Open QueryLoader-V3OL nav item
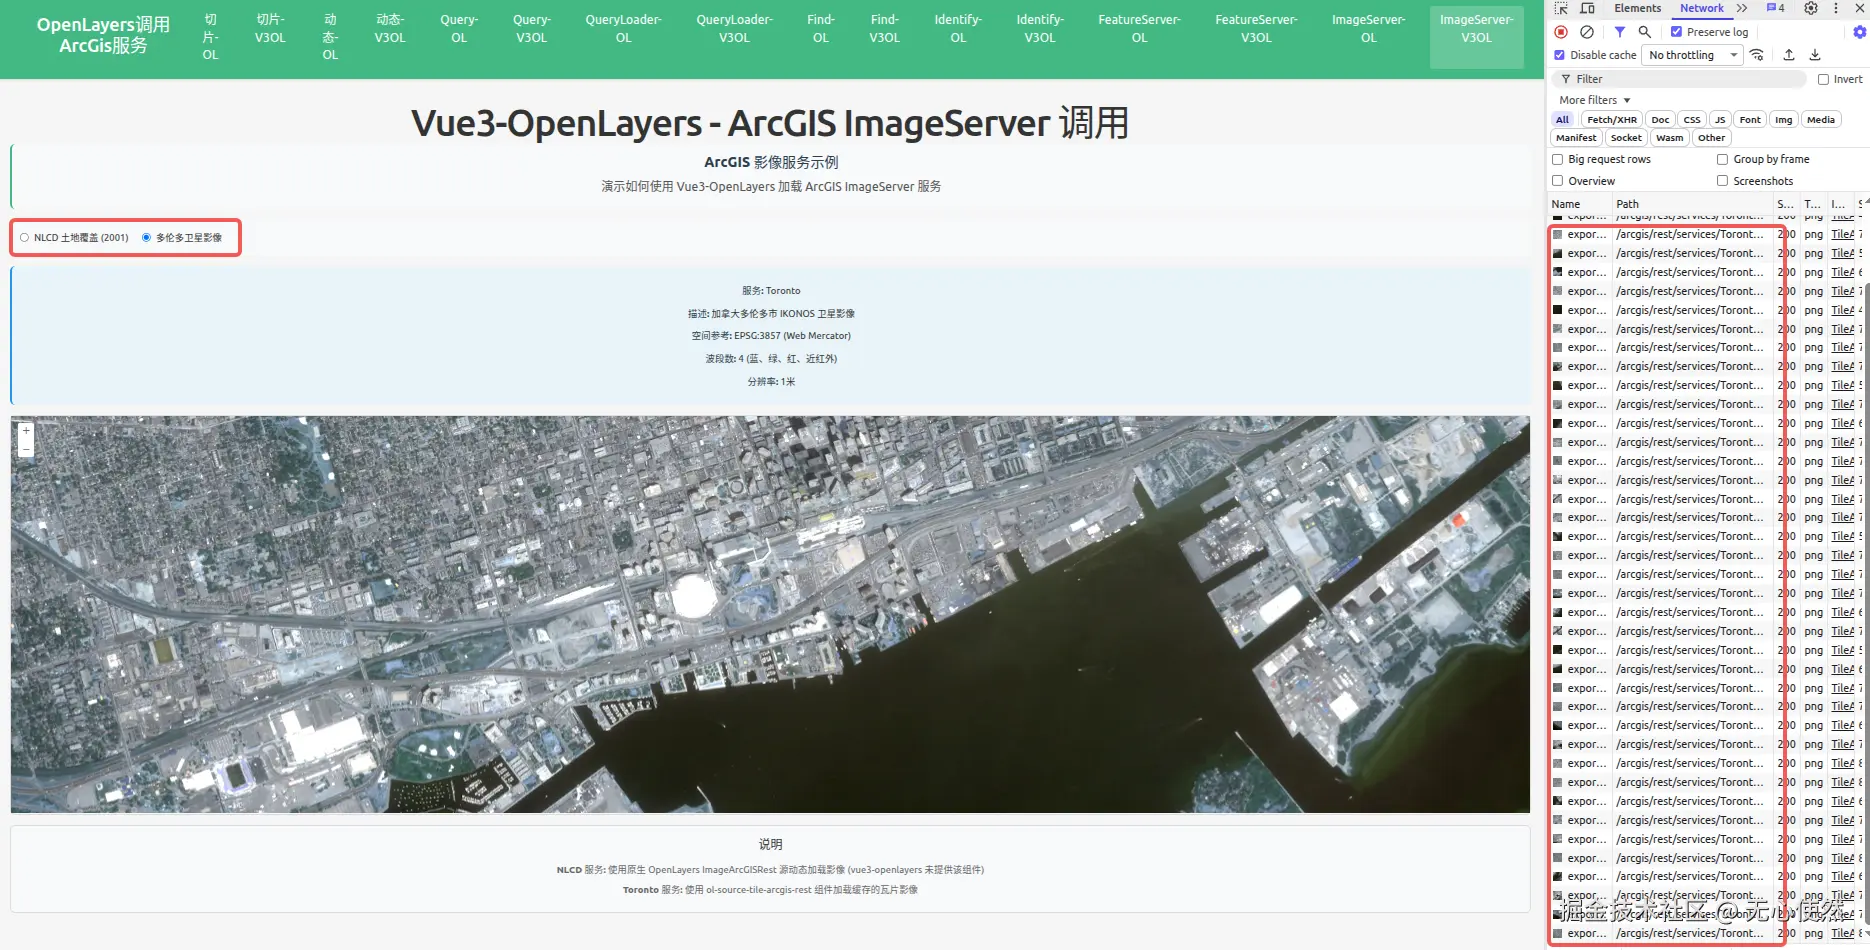1870x950 pixels. [735, 29]
